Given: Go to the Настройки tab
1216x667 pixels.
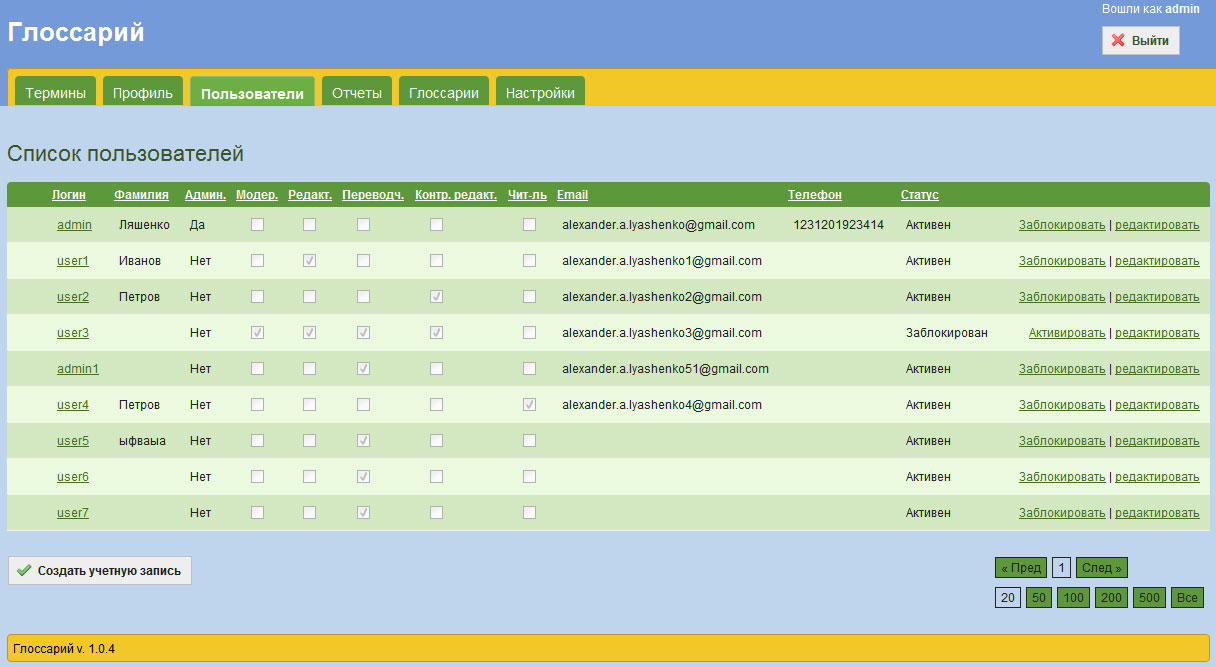Looking at the screenshot, I should click(540, 93).
